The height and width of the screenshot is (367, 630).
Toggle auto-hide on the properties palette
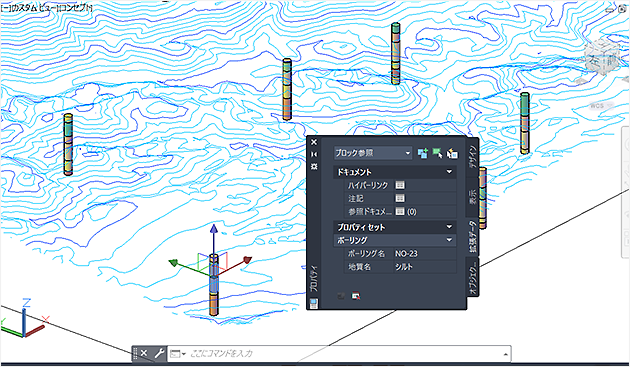coord(314,154)
